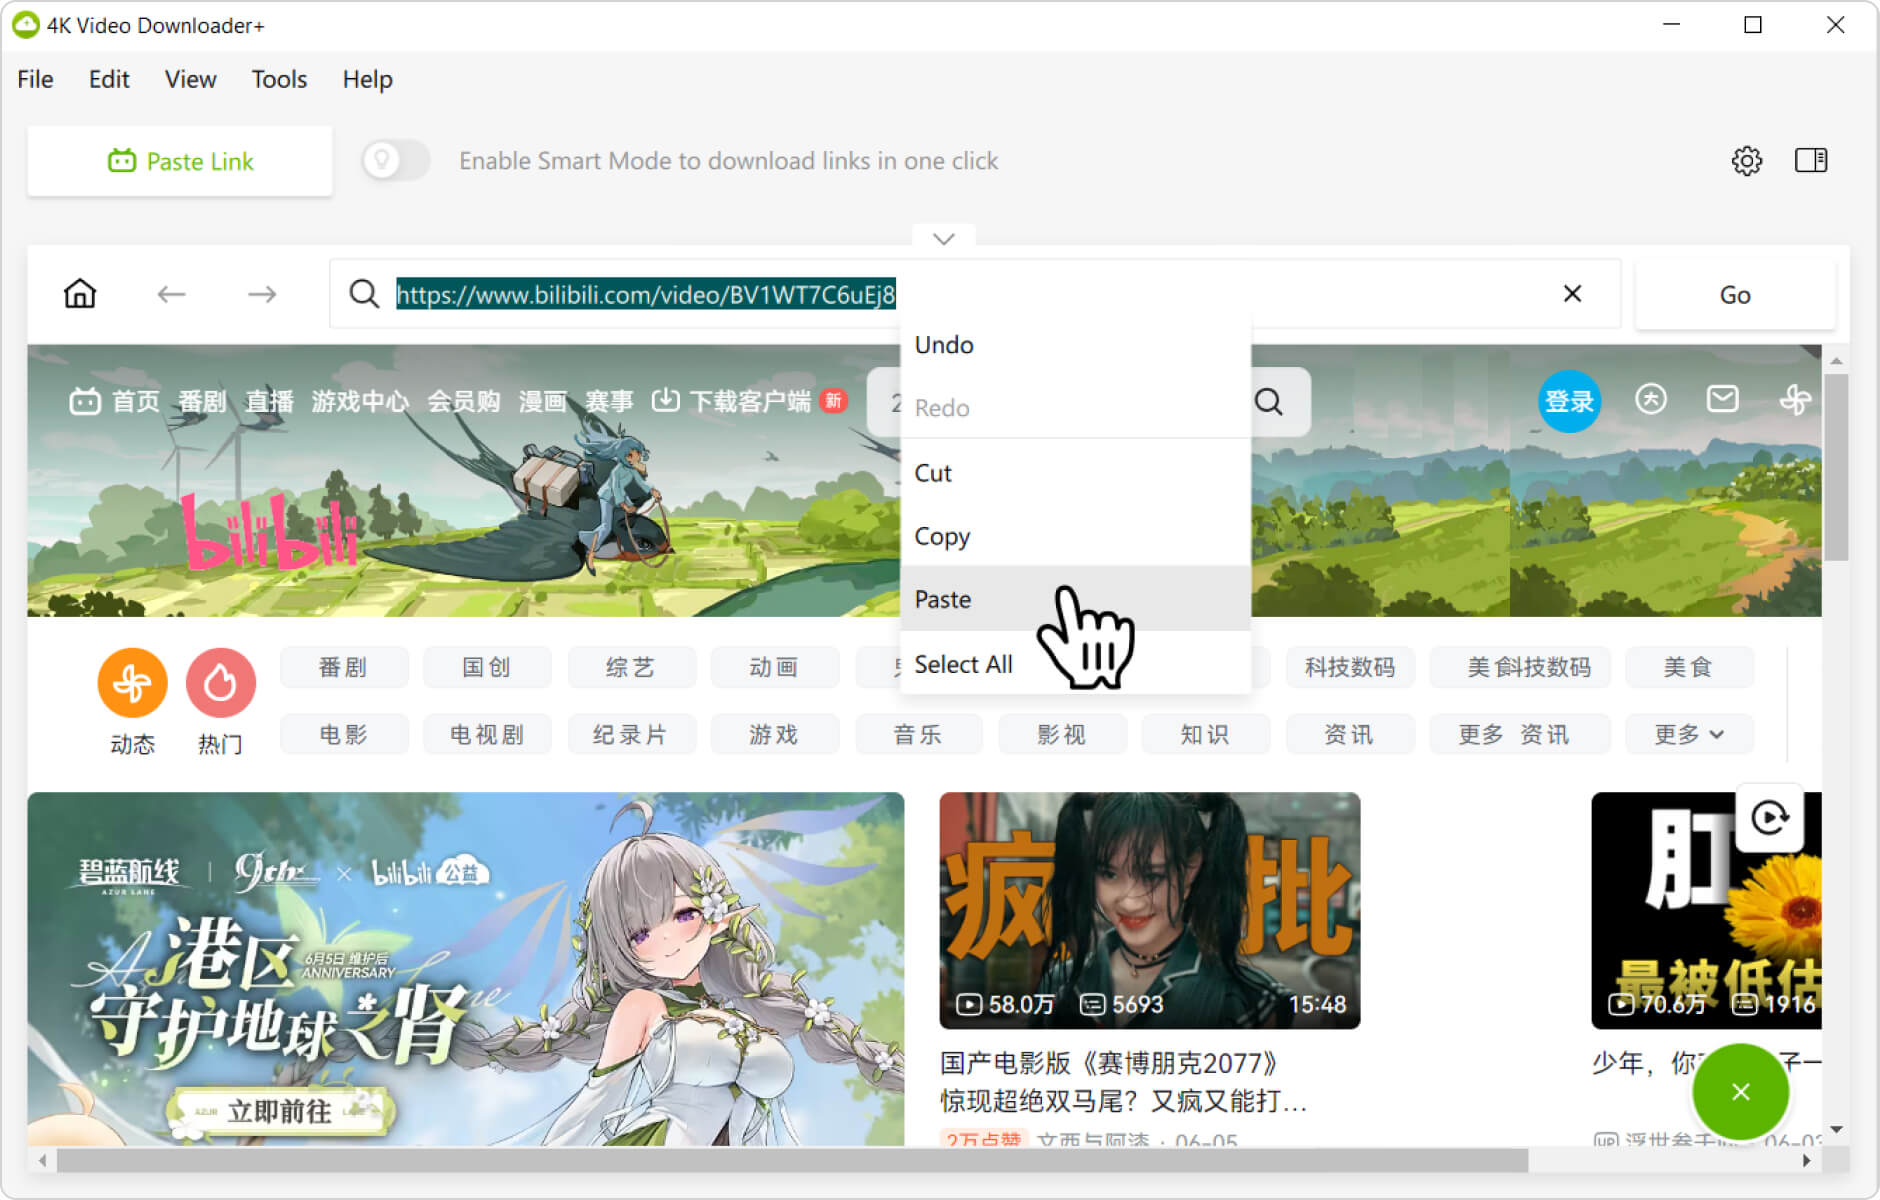1880x1200 pixels.
Task: Click the forward arrow in browser bar
Action: click(x=262, y=294)
